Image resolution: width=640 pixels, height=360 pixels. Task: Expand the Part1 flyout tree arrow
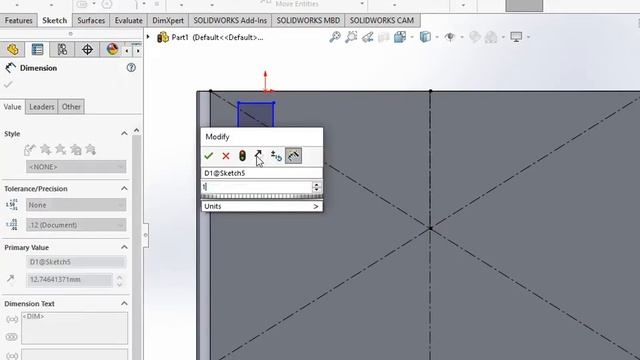tap(148, 37)
